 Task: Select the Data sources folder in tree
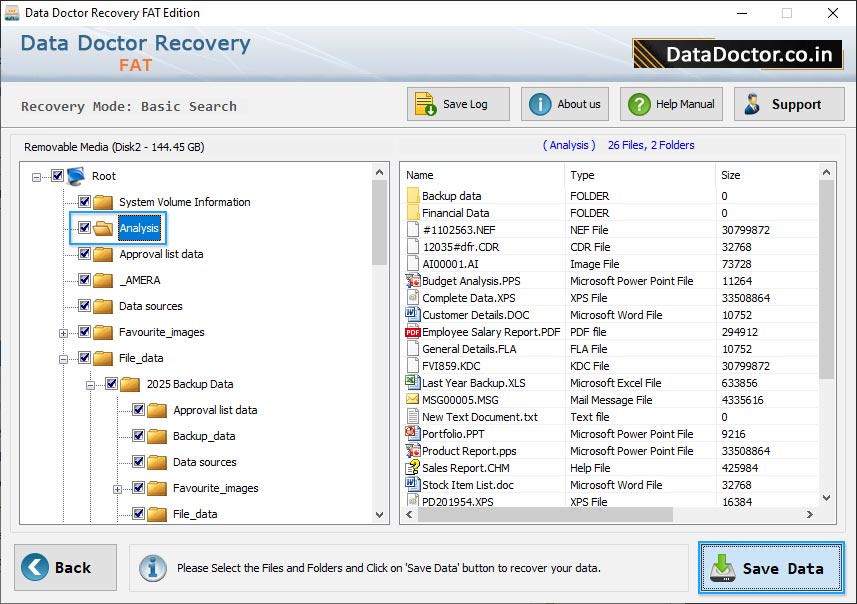pyautogui.click(x=150, y=306)
